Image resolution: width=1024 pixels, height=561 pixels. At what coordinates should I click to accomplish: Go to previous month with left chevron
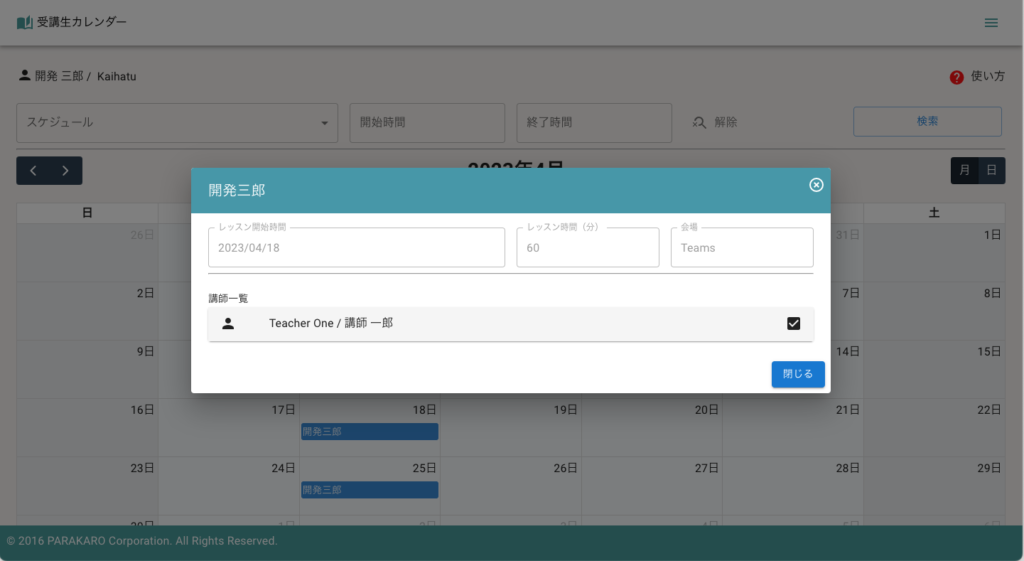click(33, 171)
